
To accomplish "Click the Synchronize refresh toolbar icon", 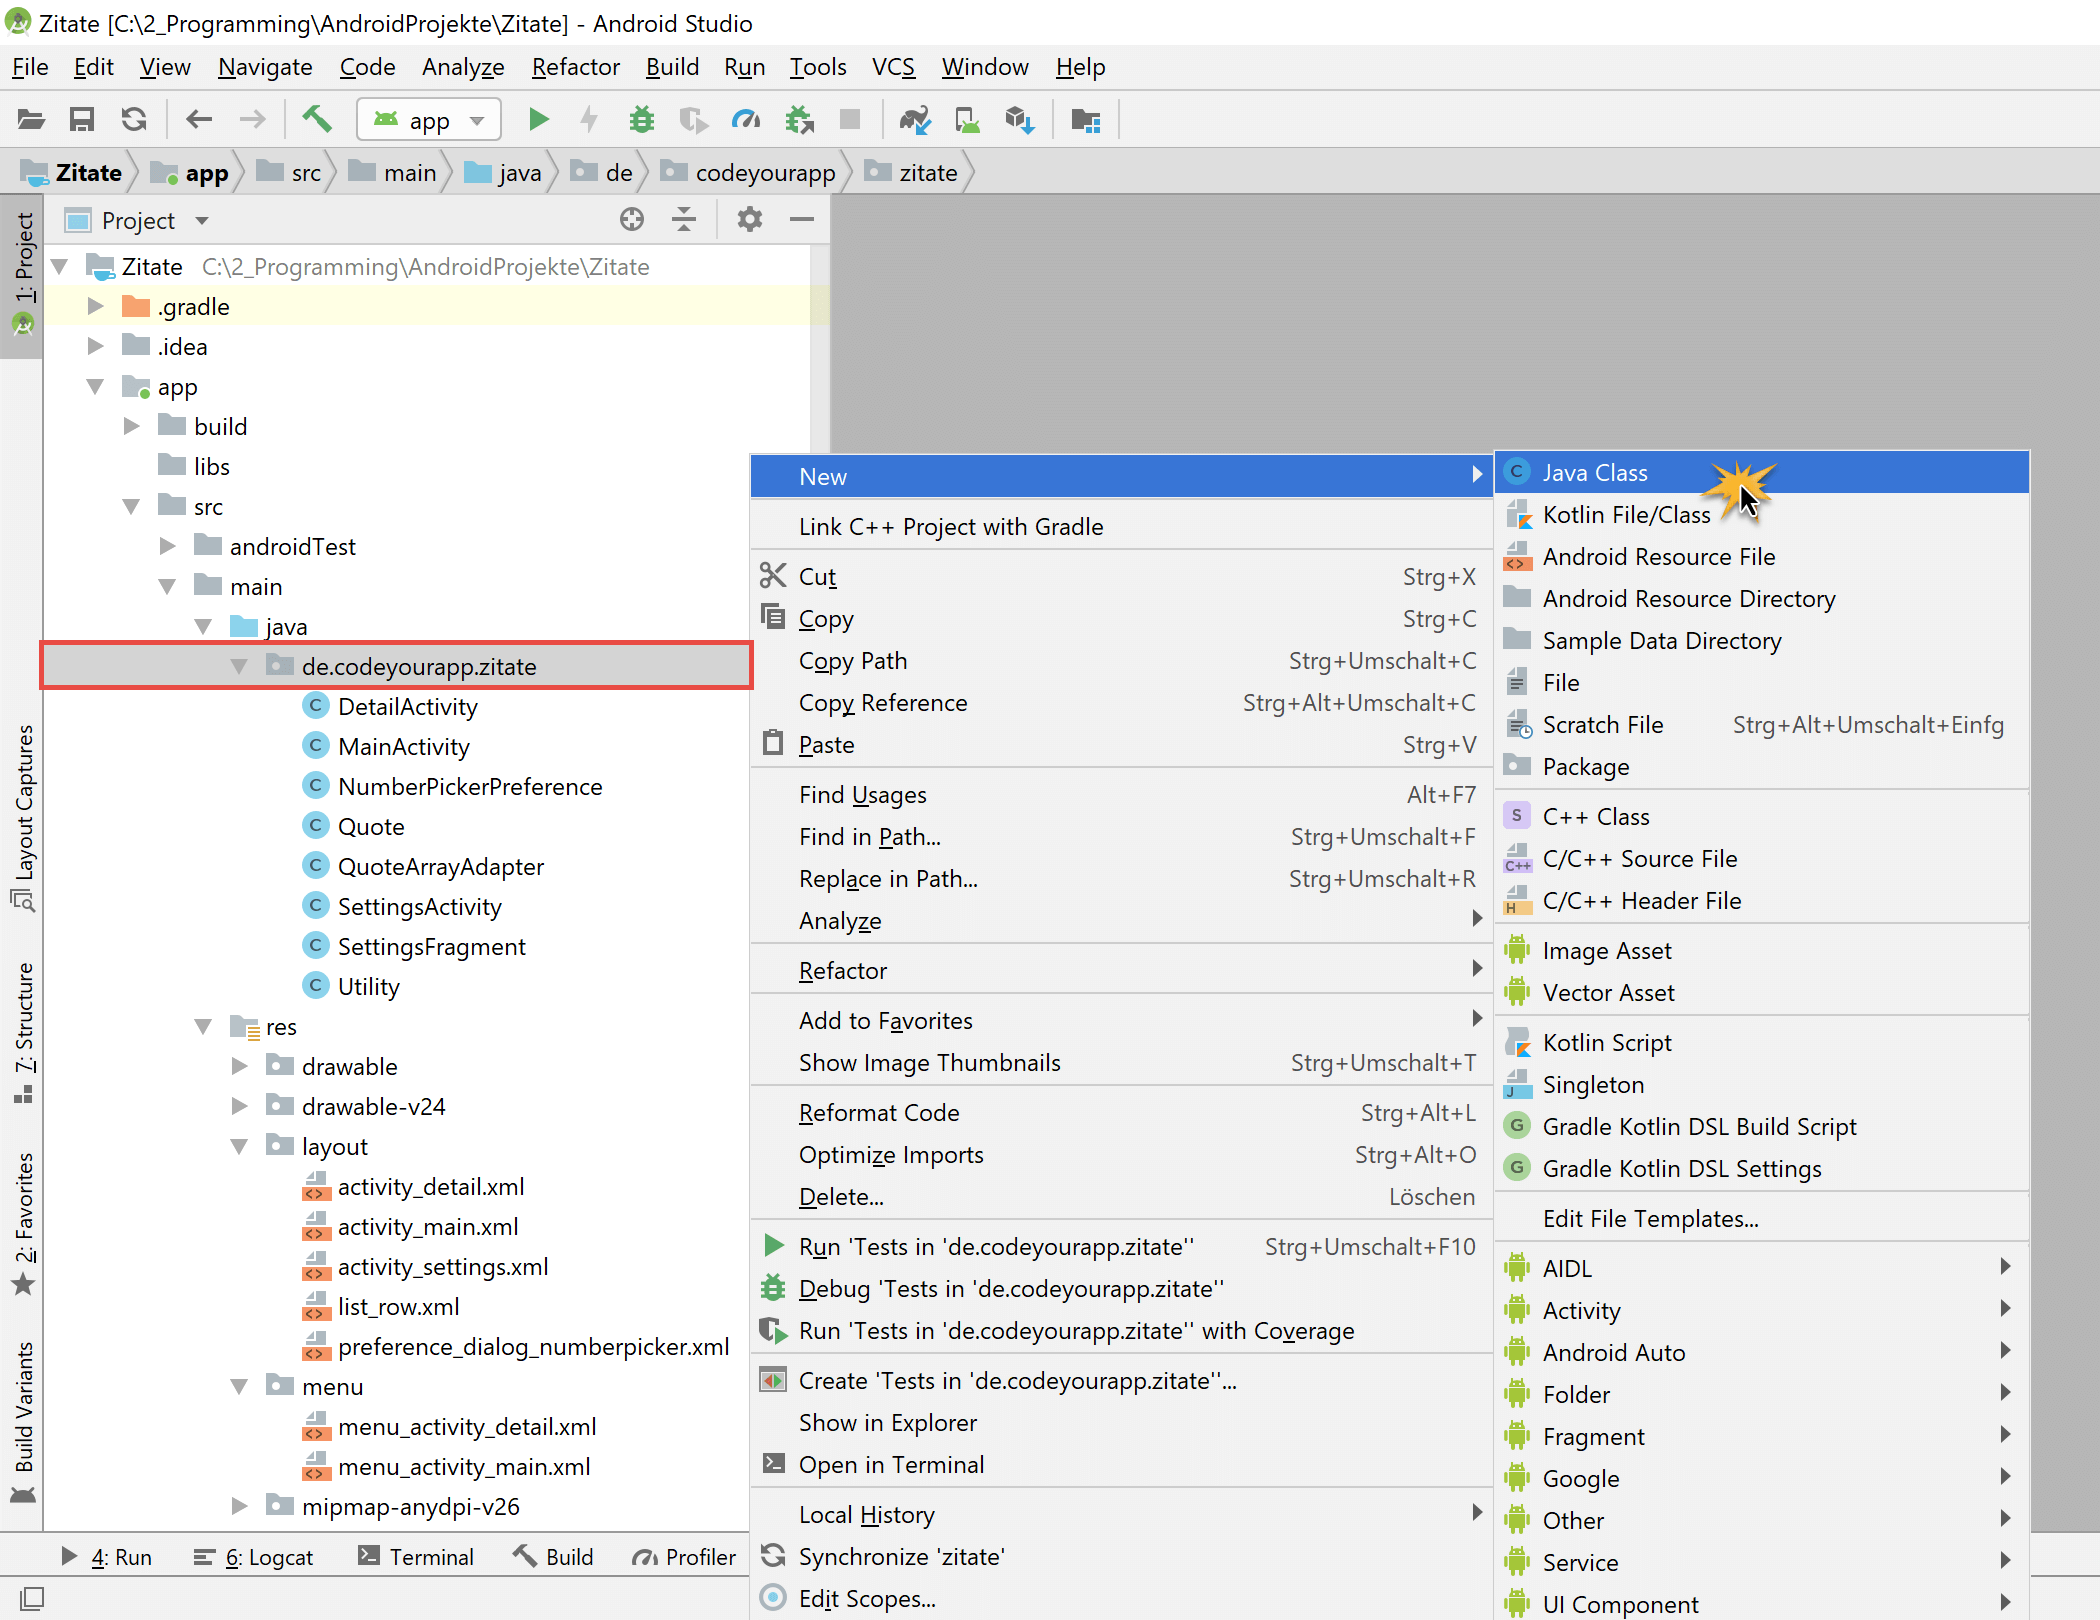I will [134, 120].
